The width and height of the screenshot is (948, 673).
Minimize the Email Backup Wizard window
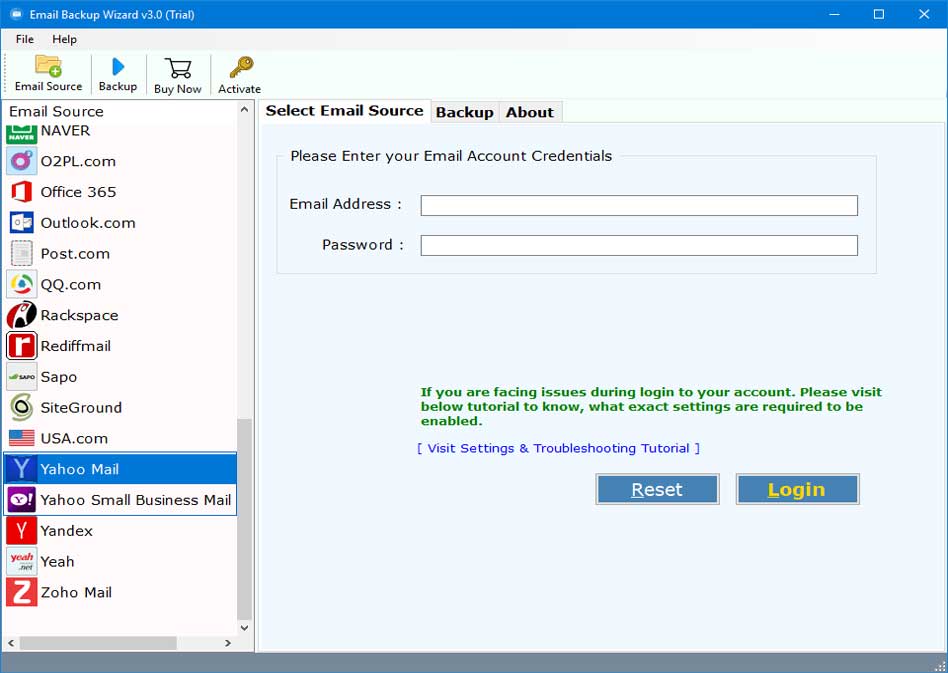pyautogui.click(x=834, y=14)
